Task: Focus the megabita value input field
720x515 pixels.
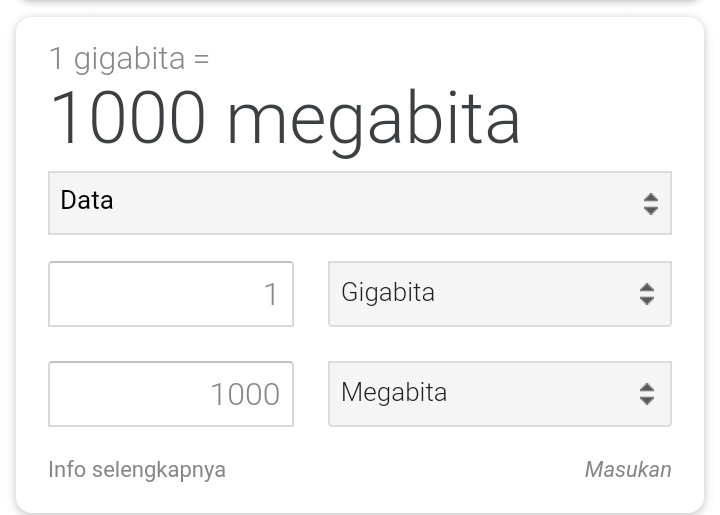Action: (x=171, y=394)
